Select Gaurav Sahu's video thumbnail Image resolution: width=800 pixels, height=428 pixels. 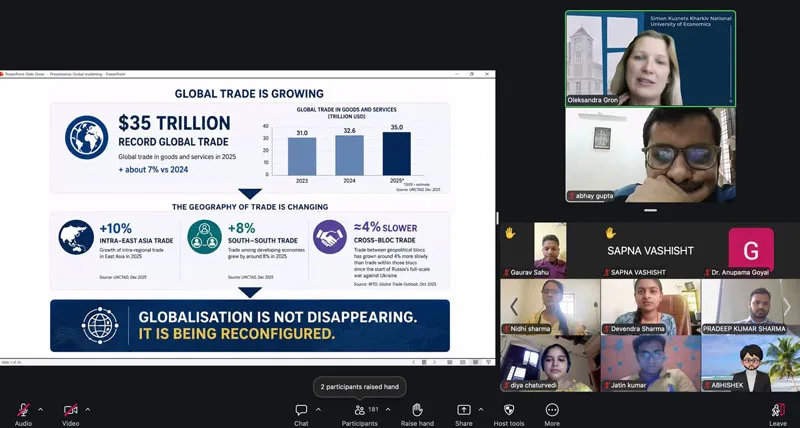click(550, 249)
